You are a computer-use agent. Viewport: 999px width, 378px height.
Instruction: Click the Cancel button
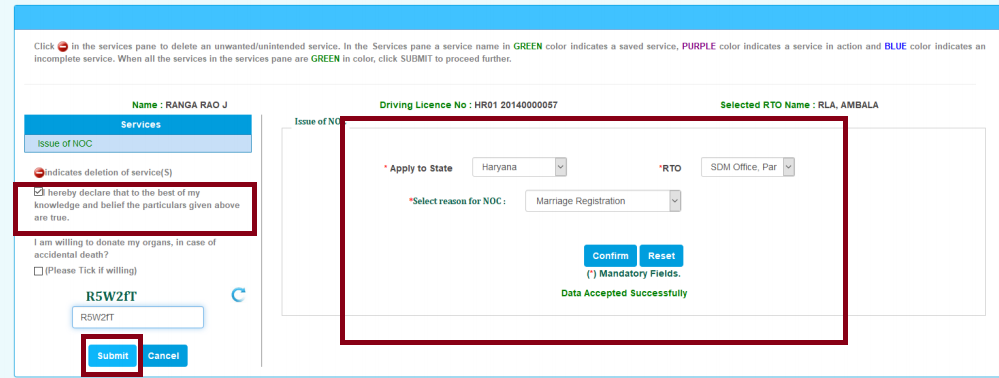[164, 356]
